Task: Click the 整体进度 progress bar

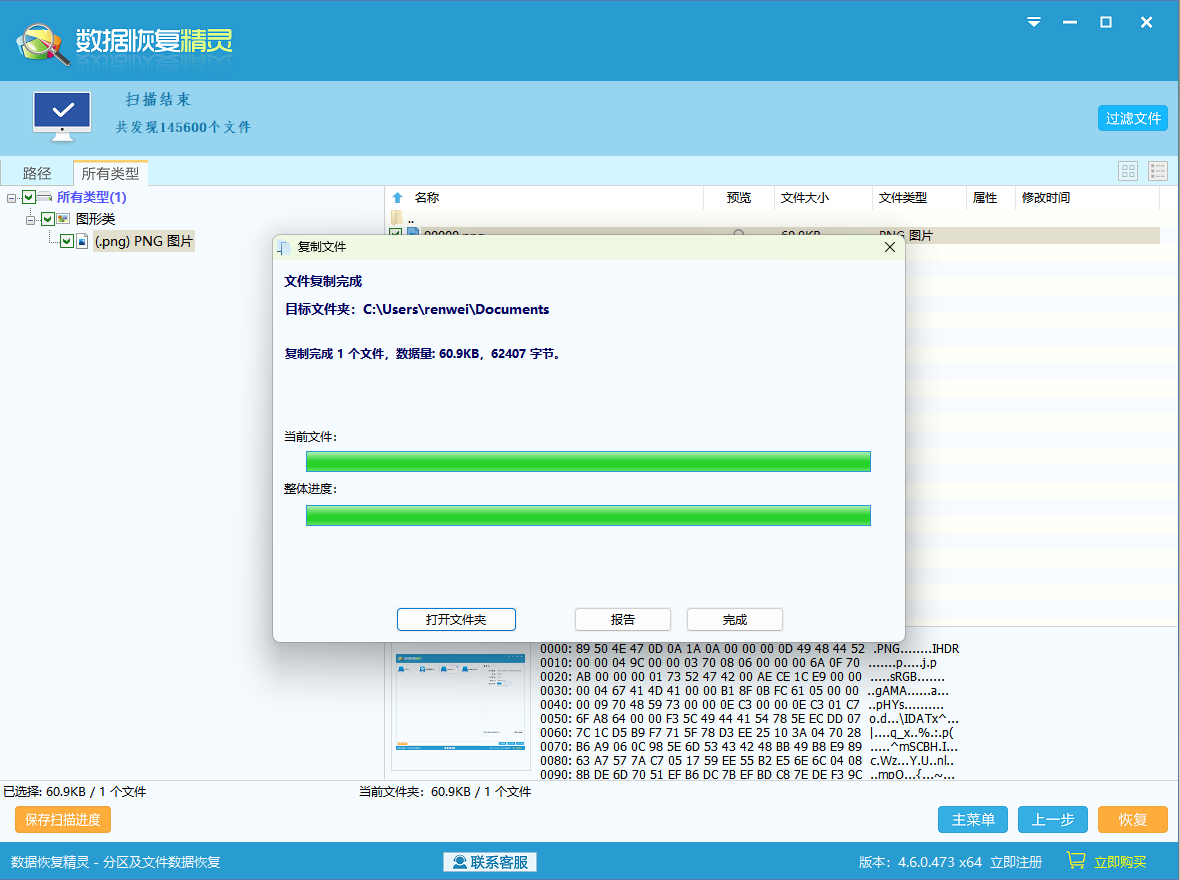Action: pos(588,515)
